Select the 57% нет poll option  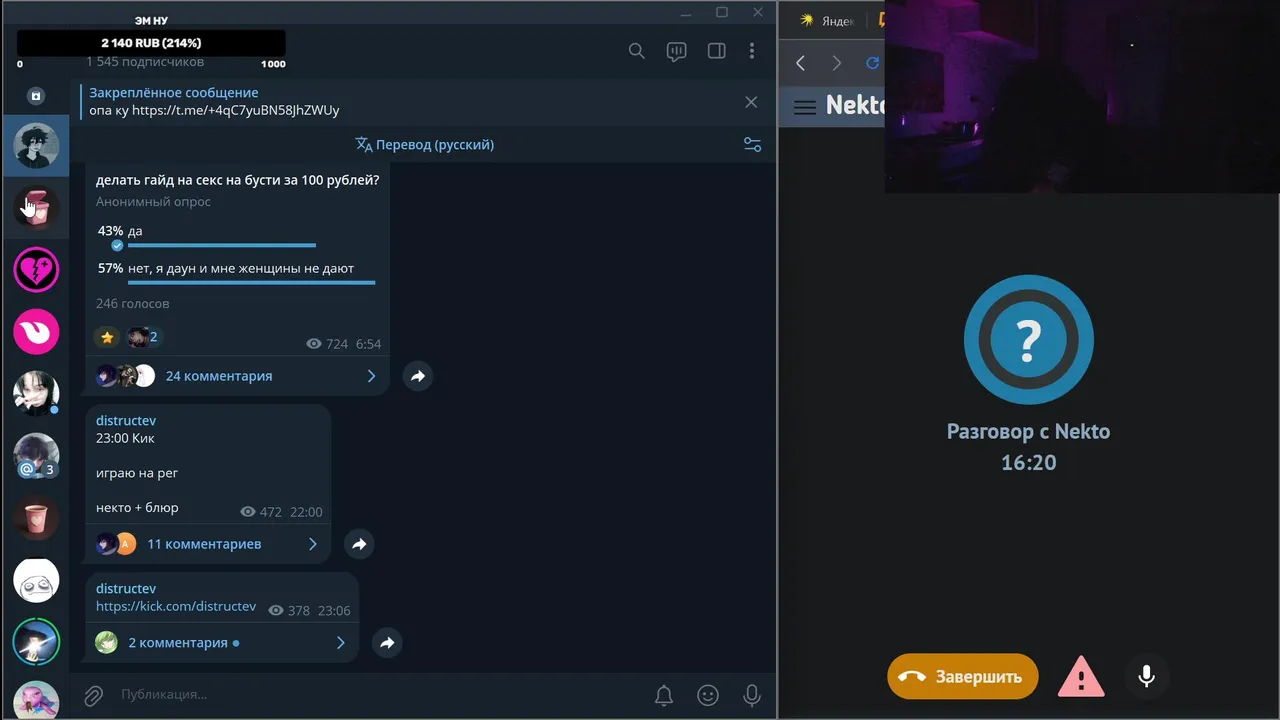click(236, 273)
